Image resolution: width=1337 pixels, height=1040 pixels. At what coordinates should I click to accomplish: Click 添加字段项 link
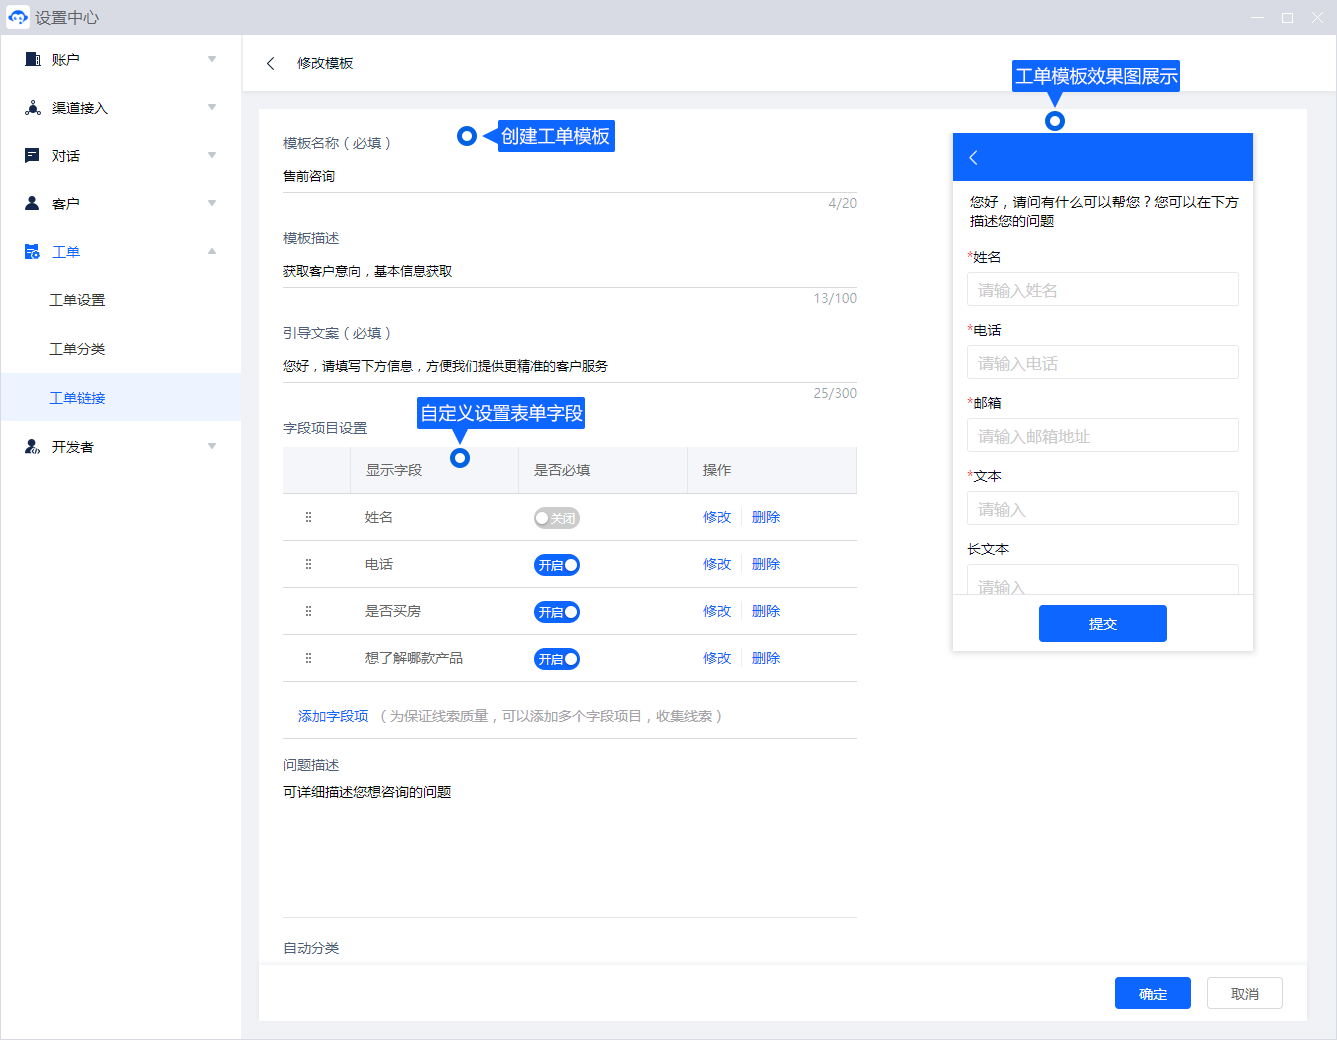tap(333, 716)
